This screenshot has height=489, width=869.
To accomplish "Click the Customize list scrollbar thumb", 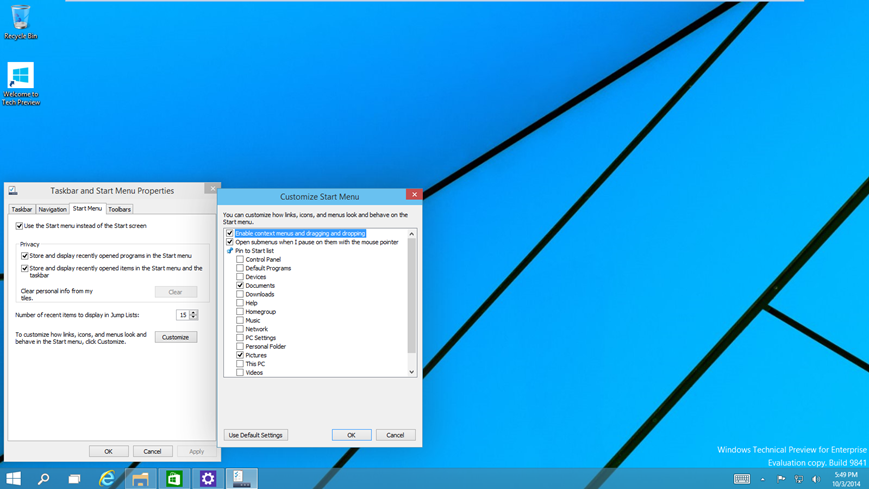I will pos(411,295).
